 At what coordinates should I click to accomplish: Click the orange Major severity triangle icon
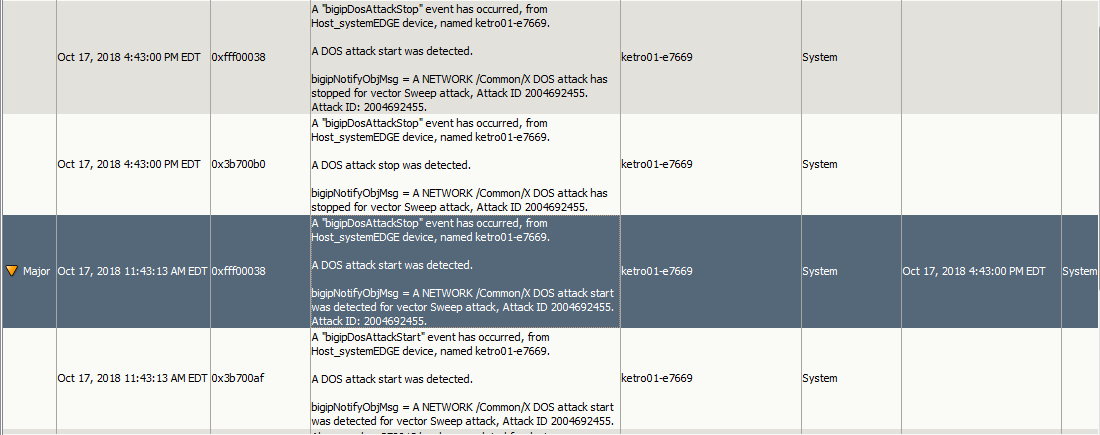point(12,271)
